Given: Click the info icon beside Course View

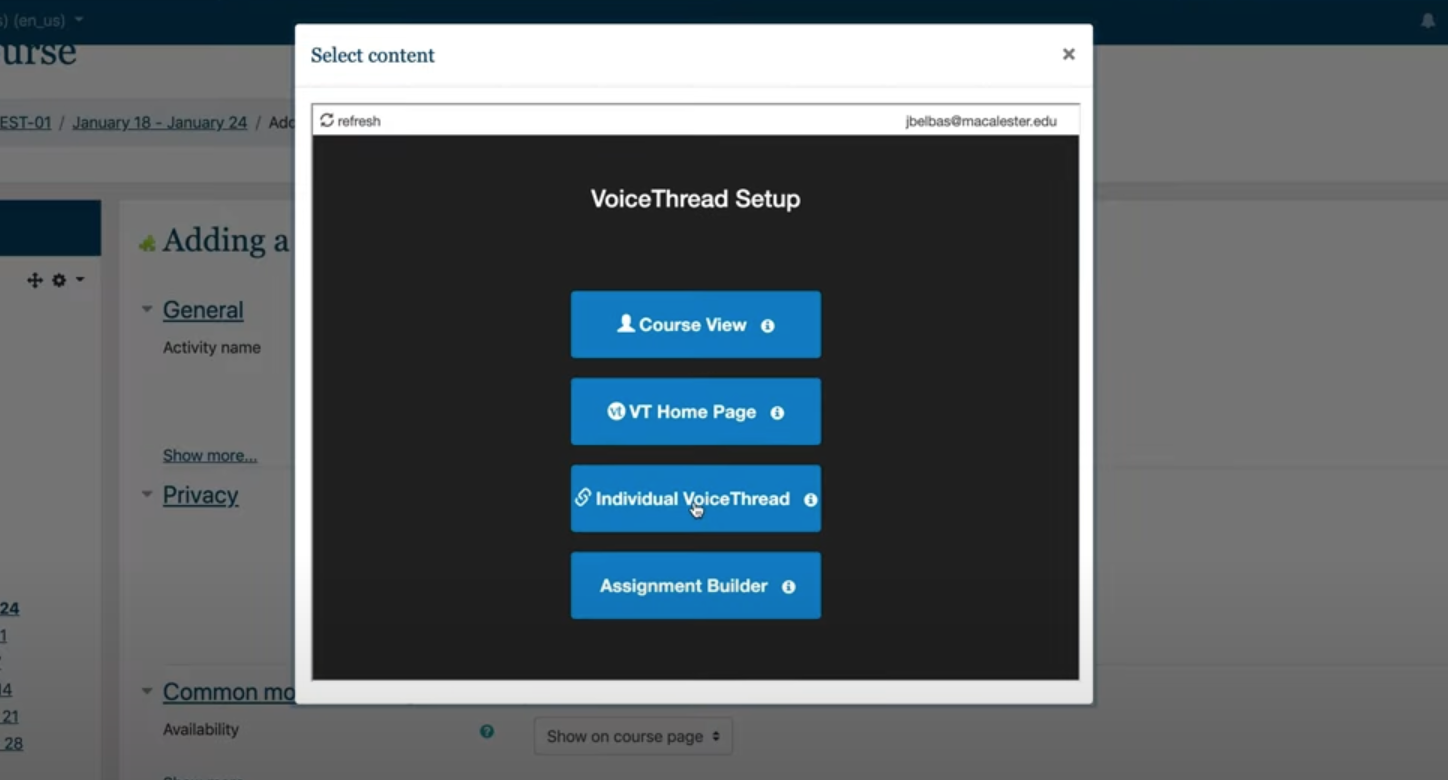Looking at the screenshot, I should coord(767,326).
